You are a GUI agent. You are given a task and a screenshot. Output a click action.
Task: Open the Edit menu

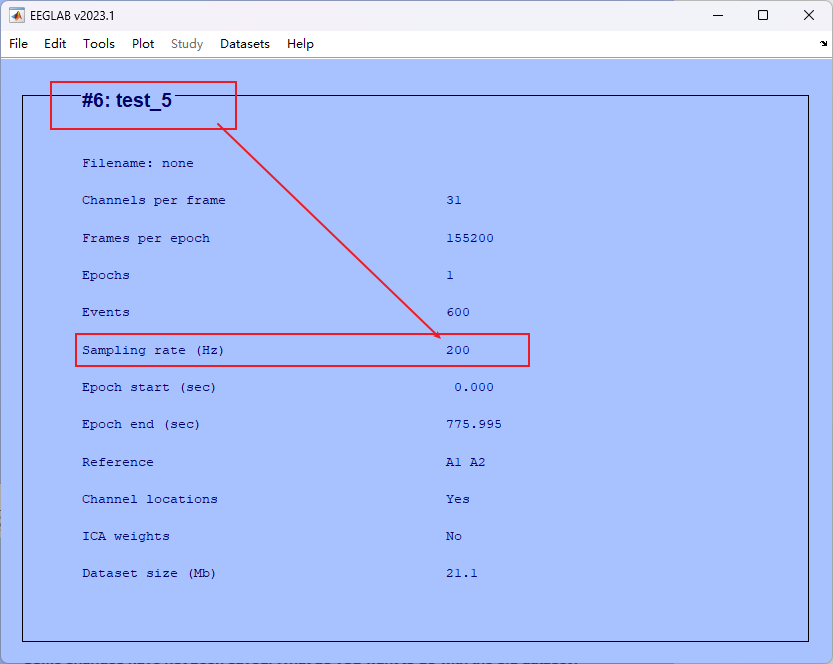tap(55, 44)
